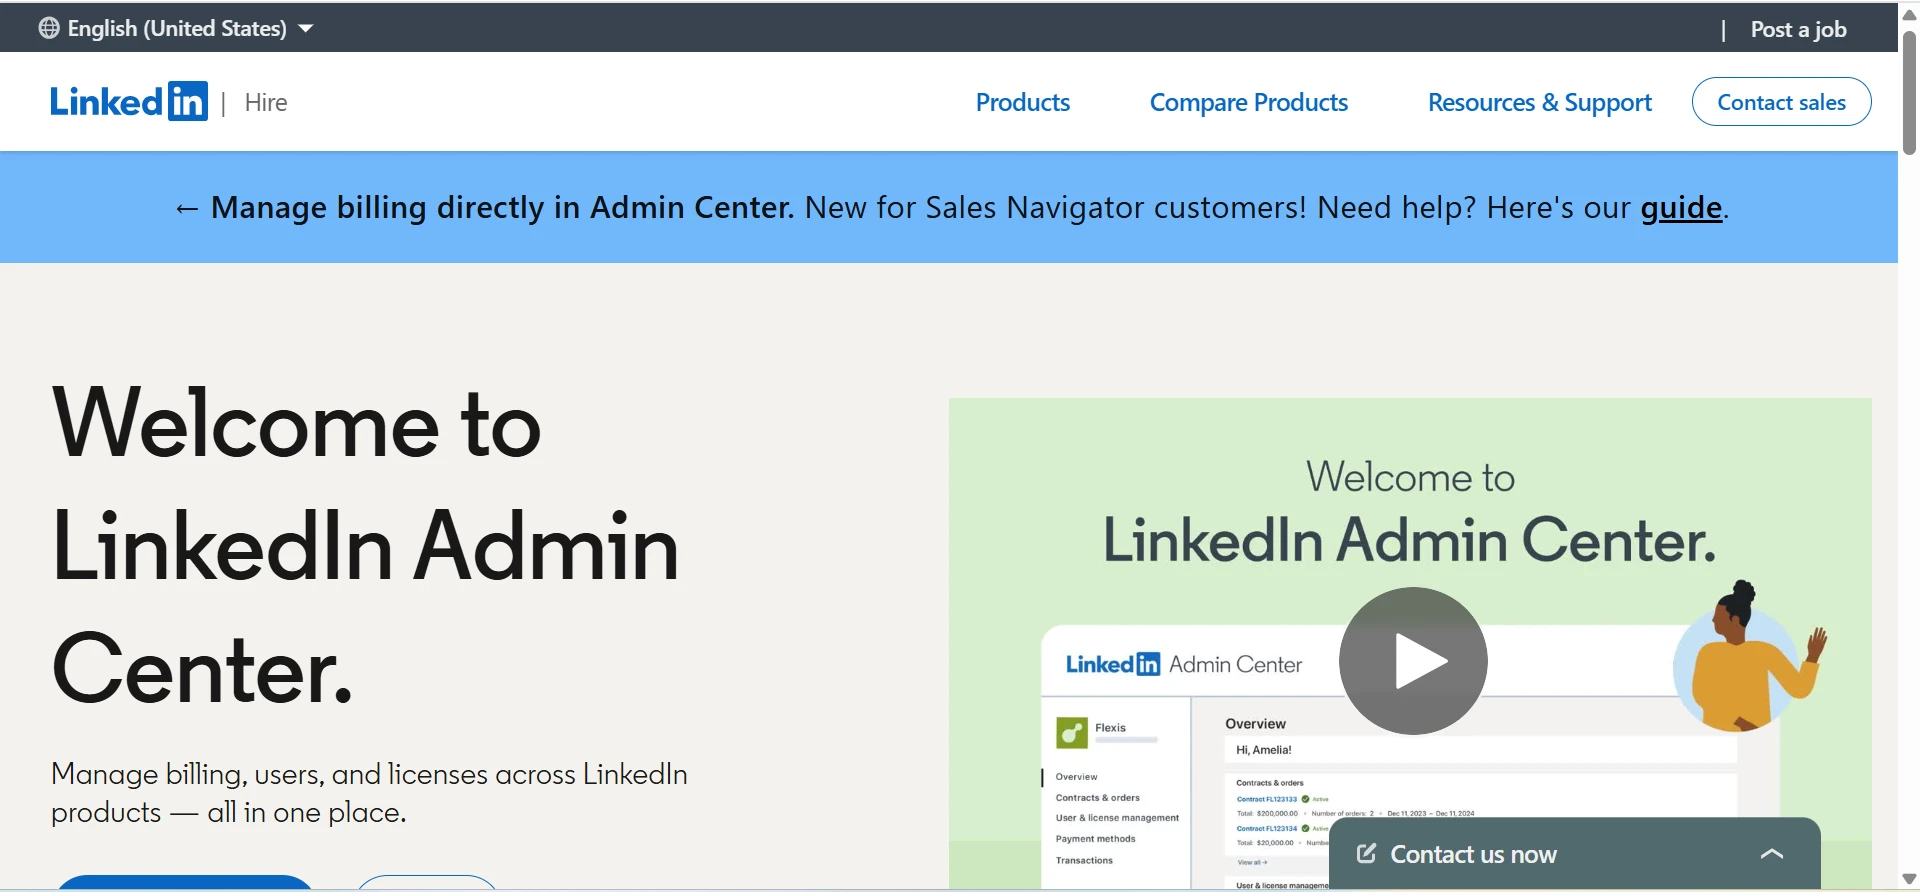Click the 'Transactions' item in the video preview
Image resolution: width=1920 pixels, height=892 pixels.
coord(1084,860)
